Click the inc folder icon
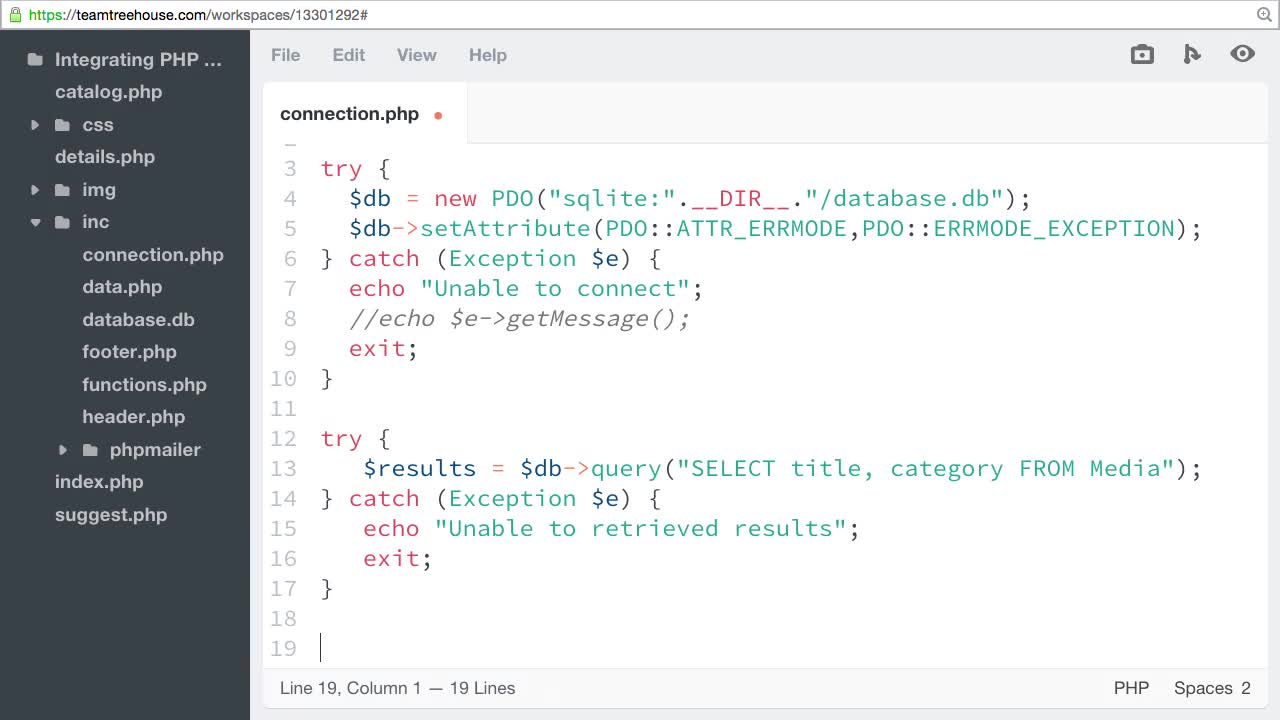The image size is (1280, 720). (63, 222)
